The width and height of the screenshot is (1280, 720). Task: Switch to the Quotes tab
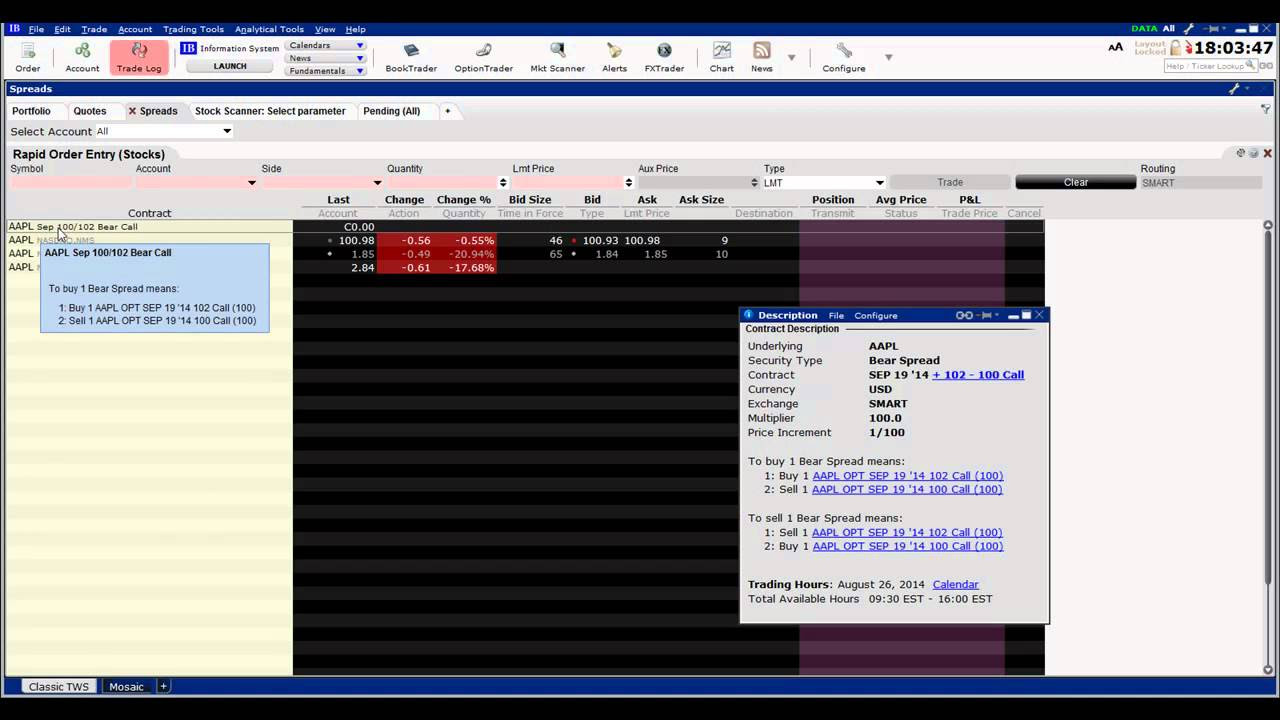click(90, 111)
